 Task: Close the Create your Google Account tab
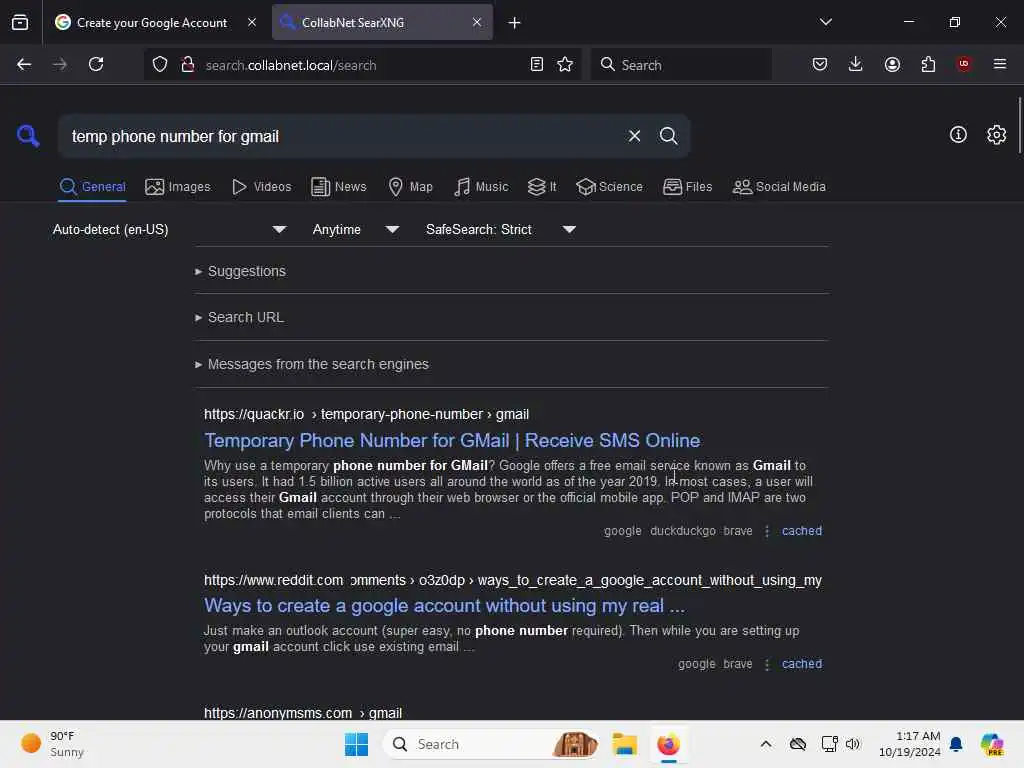tap(252, 22)
